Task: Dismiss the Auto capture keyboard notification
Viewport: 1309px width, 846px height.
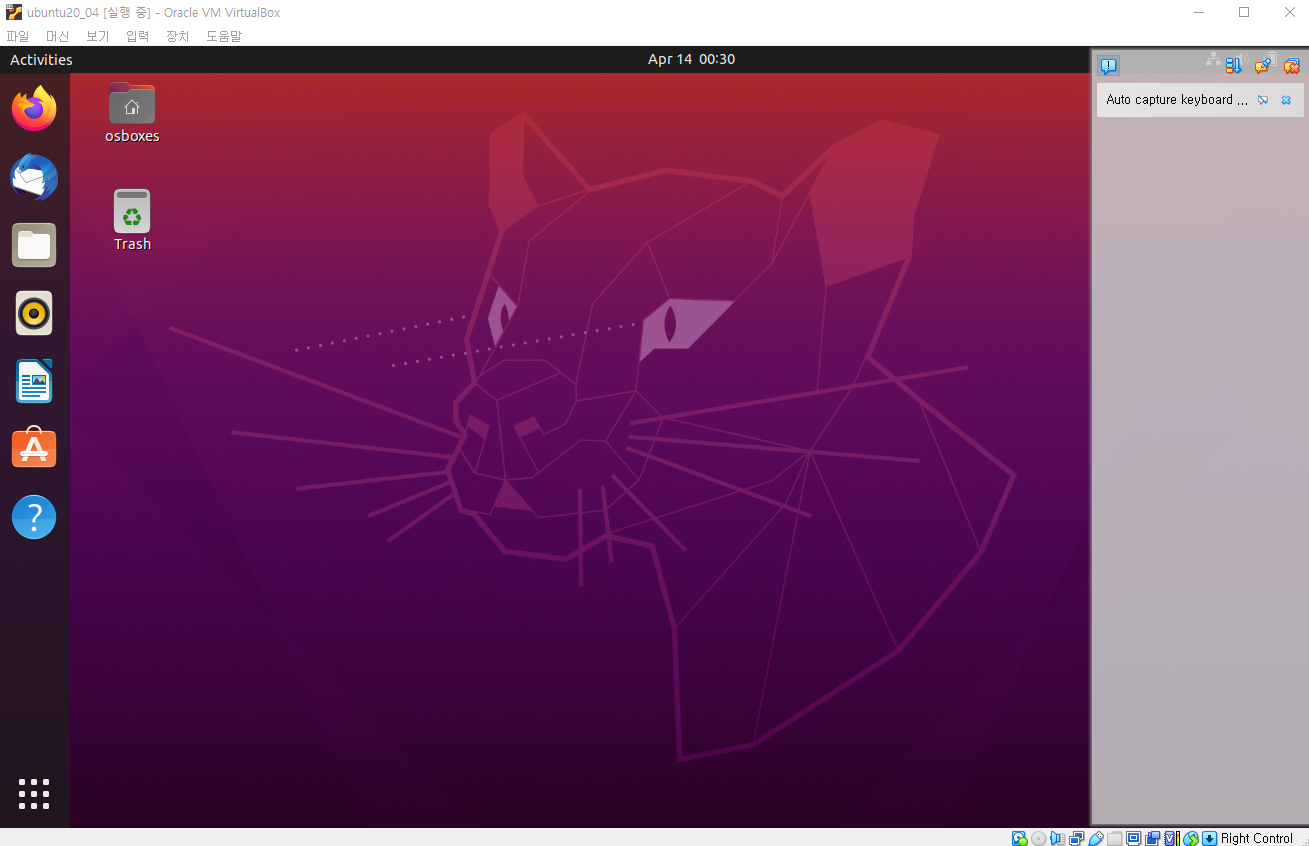Action: (1286, 100)
